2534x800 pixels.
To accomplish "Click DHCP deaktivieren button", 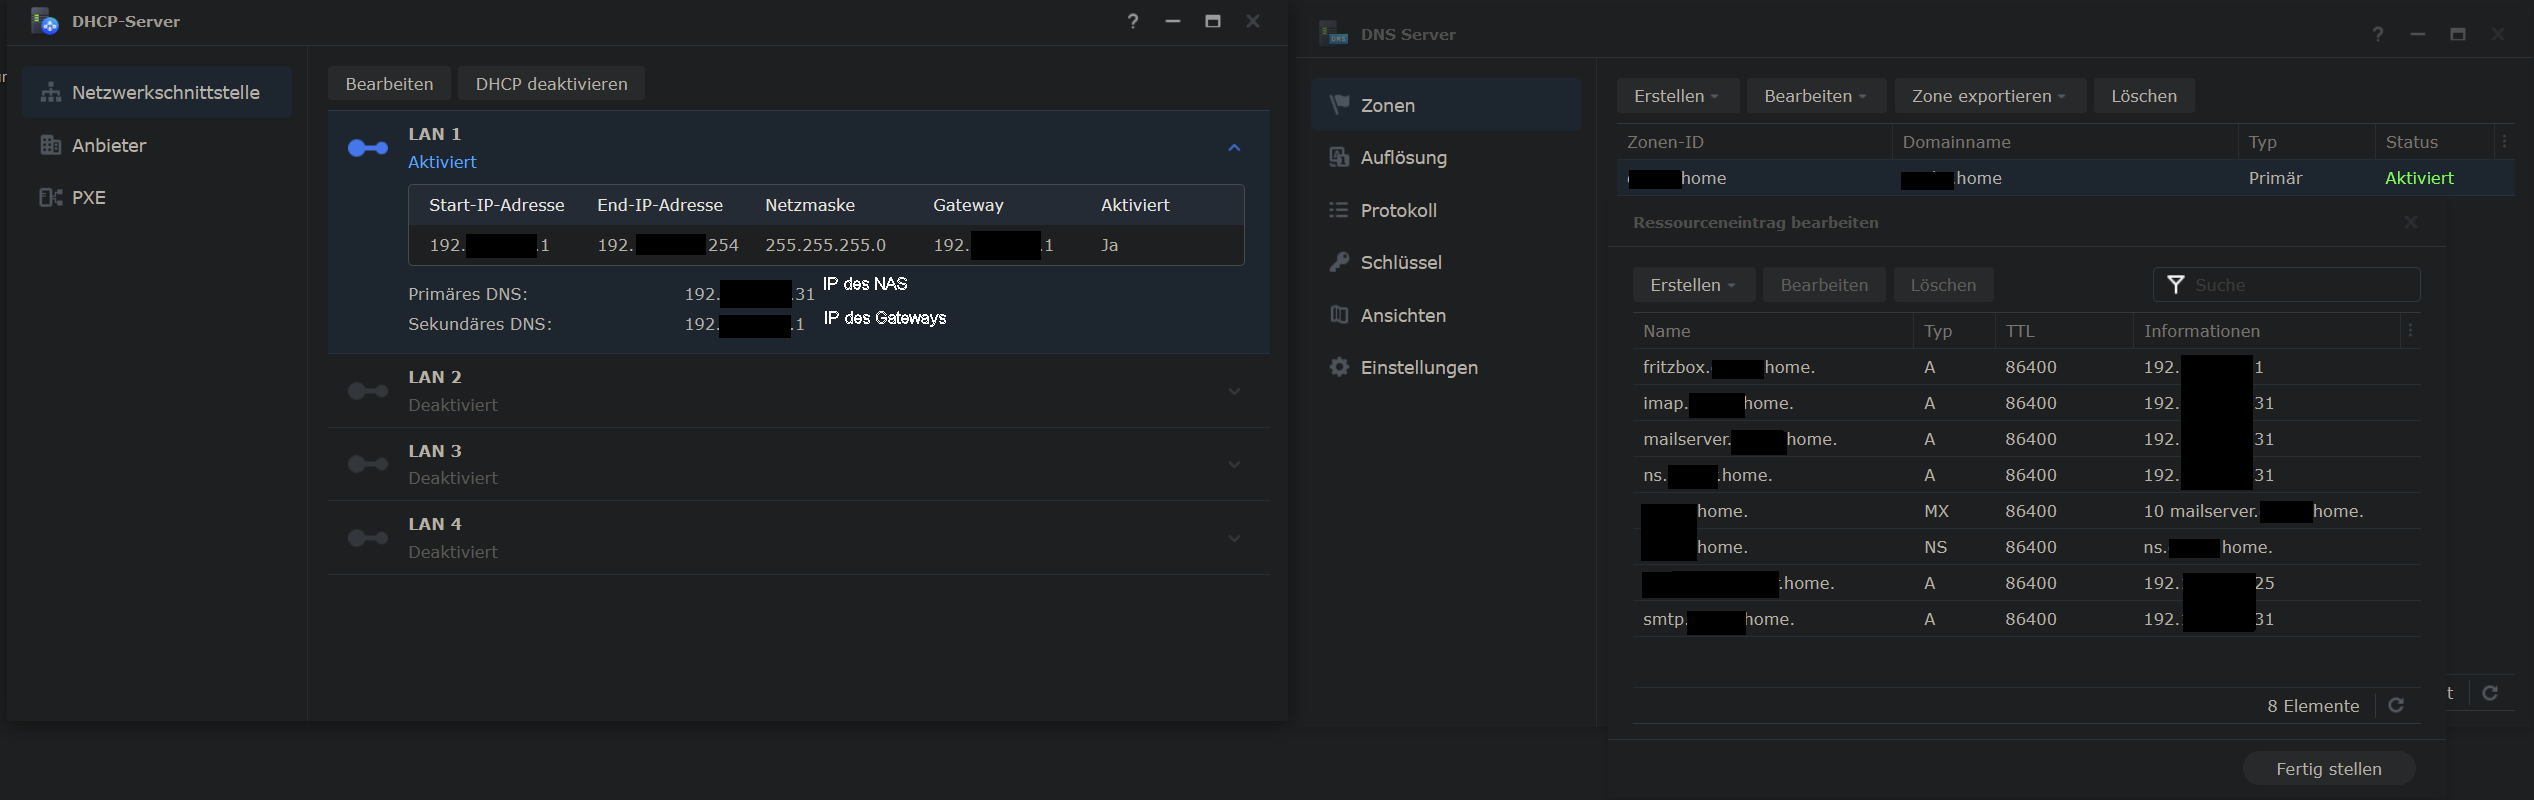I will tap(551, 84).
